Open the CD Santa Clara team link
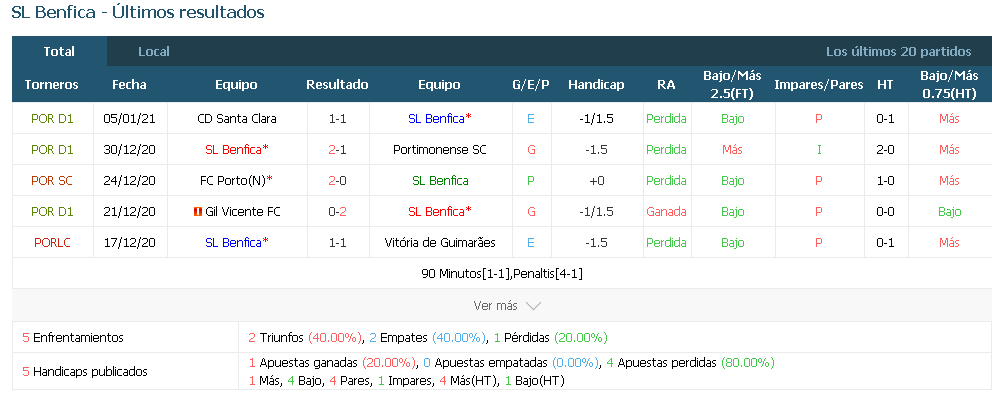The image size is (992, 398). [x=237, y=118]
